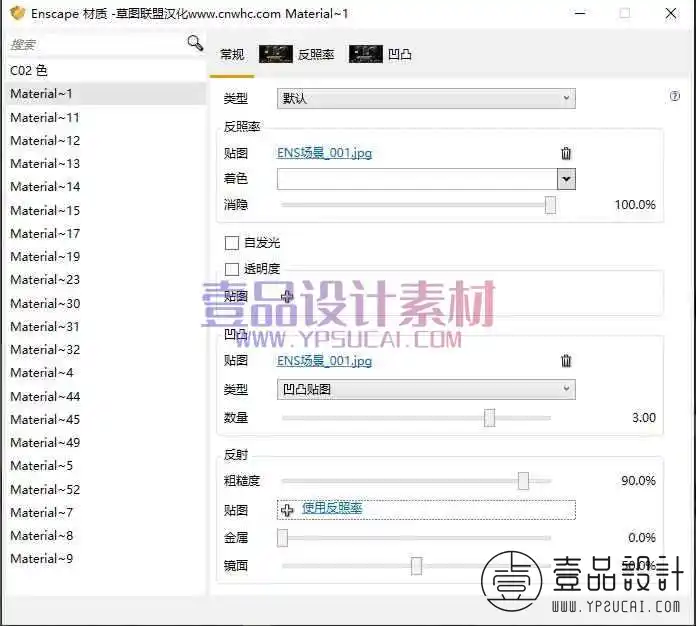Add a roughness texture with plus icon
Viewport: 696px width, 626px height.
click(287, 510)
